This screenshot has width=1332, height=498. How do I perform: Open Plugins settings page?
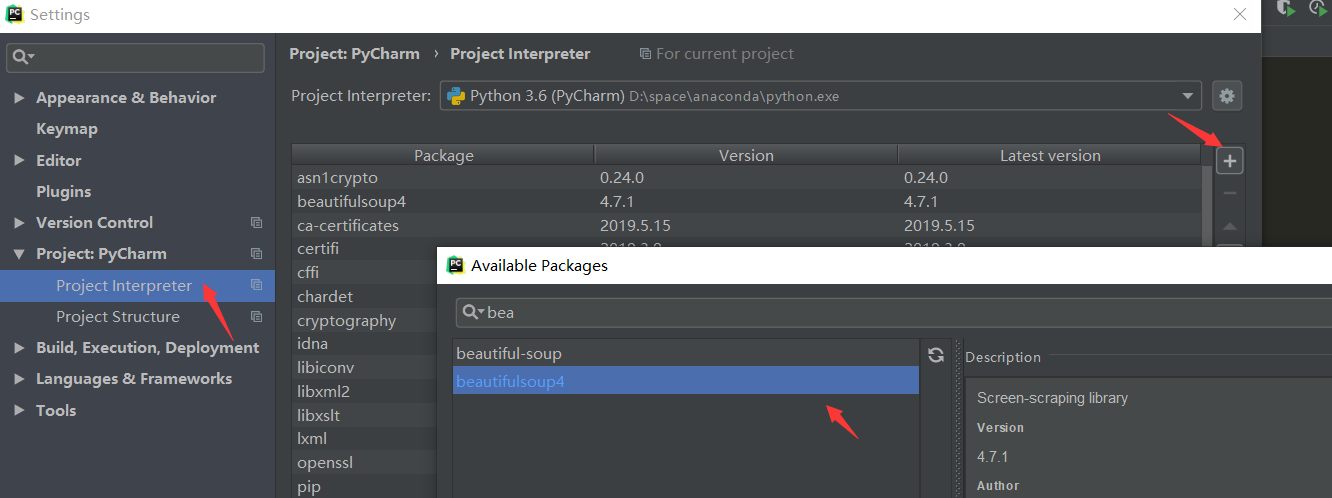(63, 191)
